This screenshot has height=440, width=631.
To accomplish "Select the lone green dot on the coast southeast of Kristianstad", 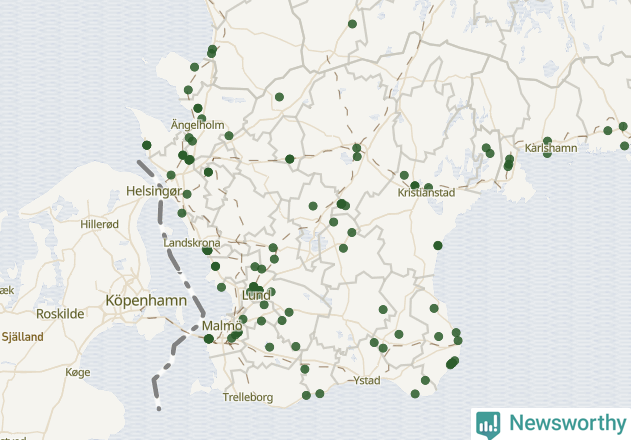I will click(438, 245).
